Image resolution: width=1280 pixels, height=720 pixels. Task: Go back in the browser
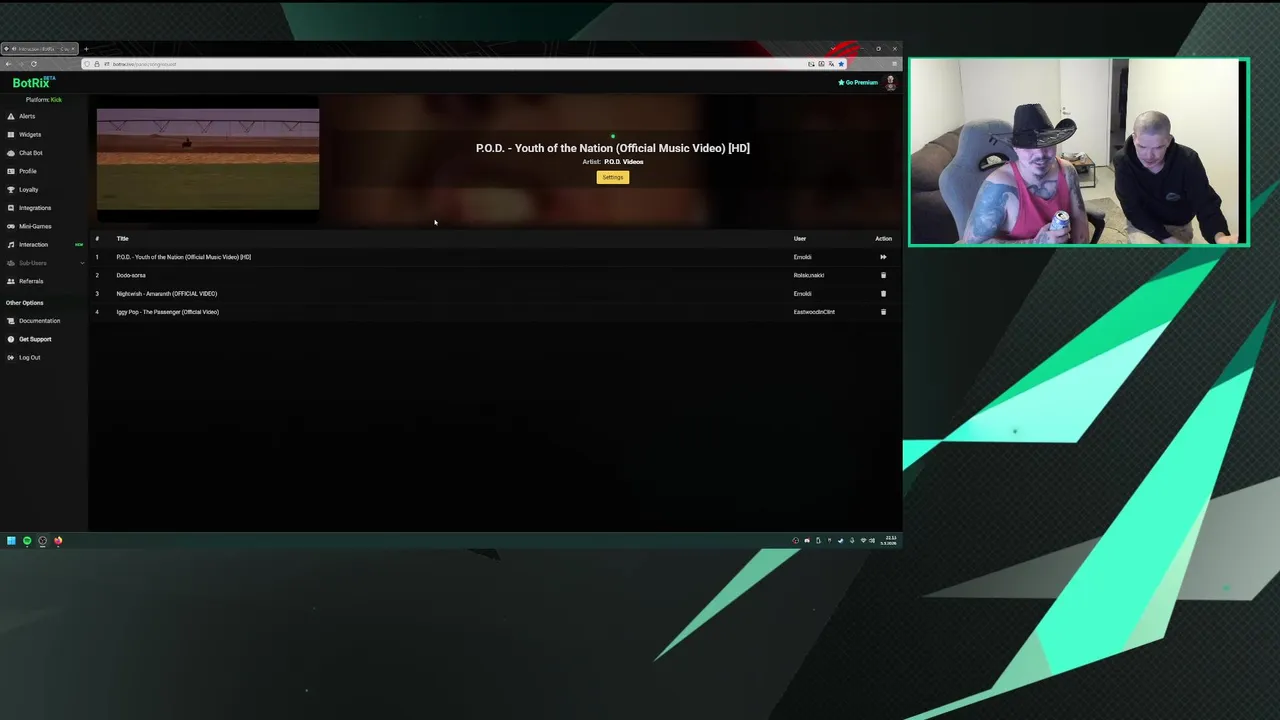pyautogui.click(x=9, y=64)
